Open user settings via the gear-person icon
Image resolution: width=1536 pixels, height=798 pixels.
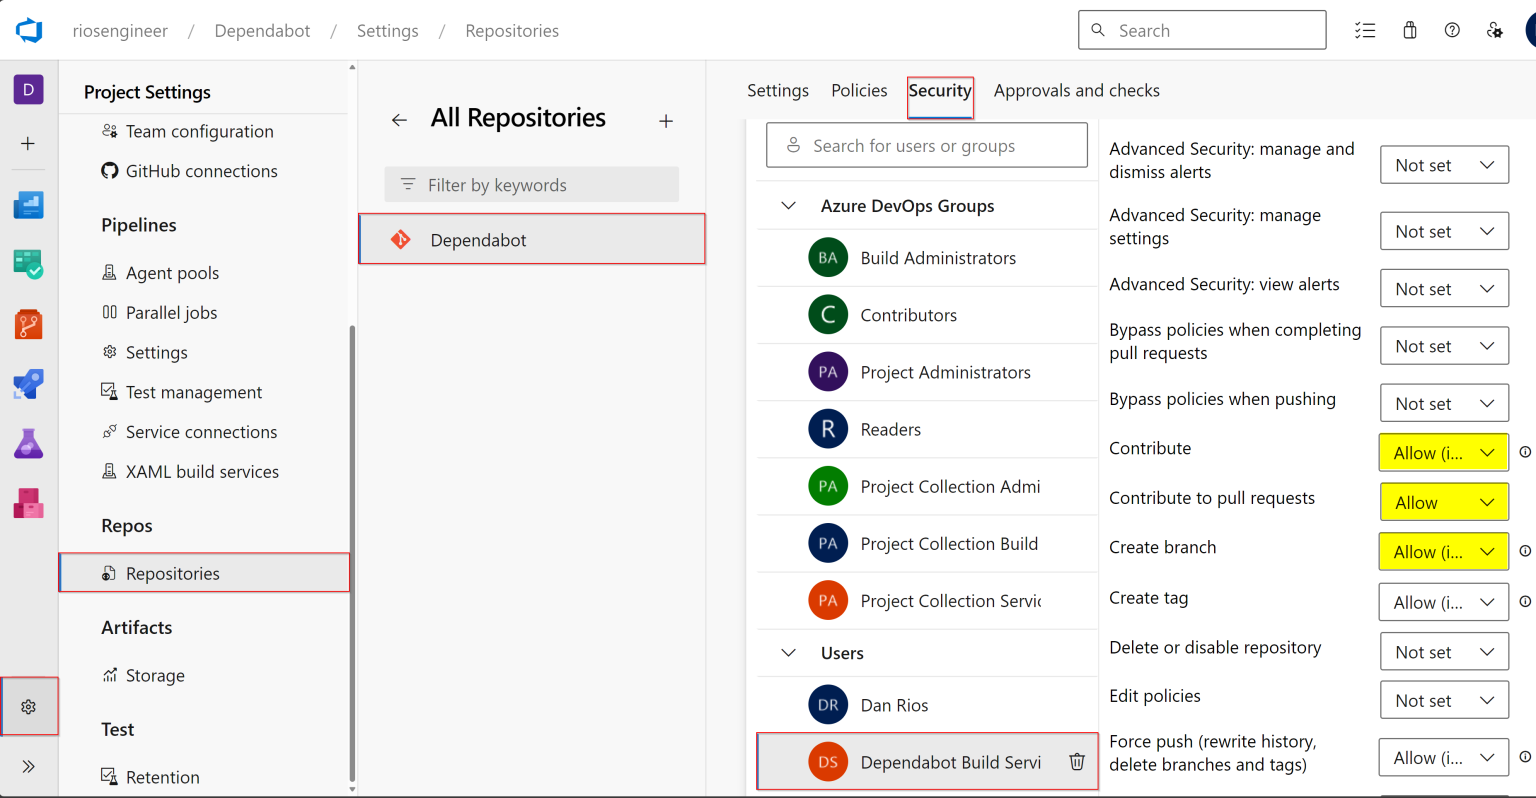point(1494,31)
